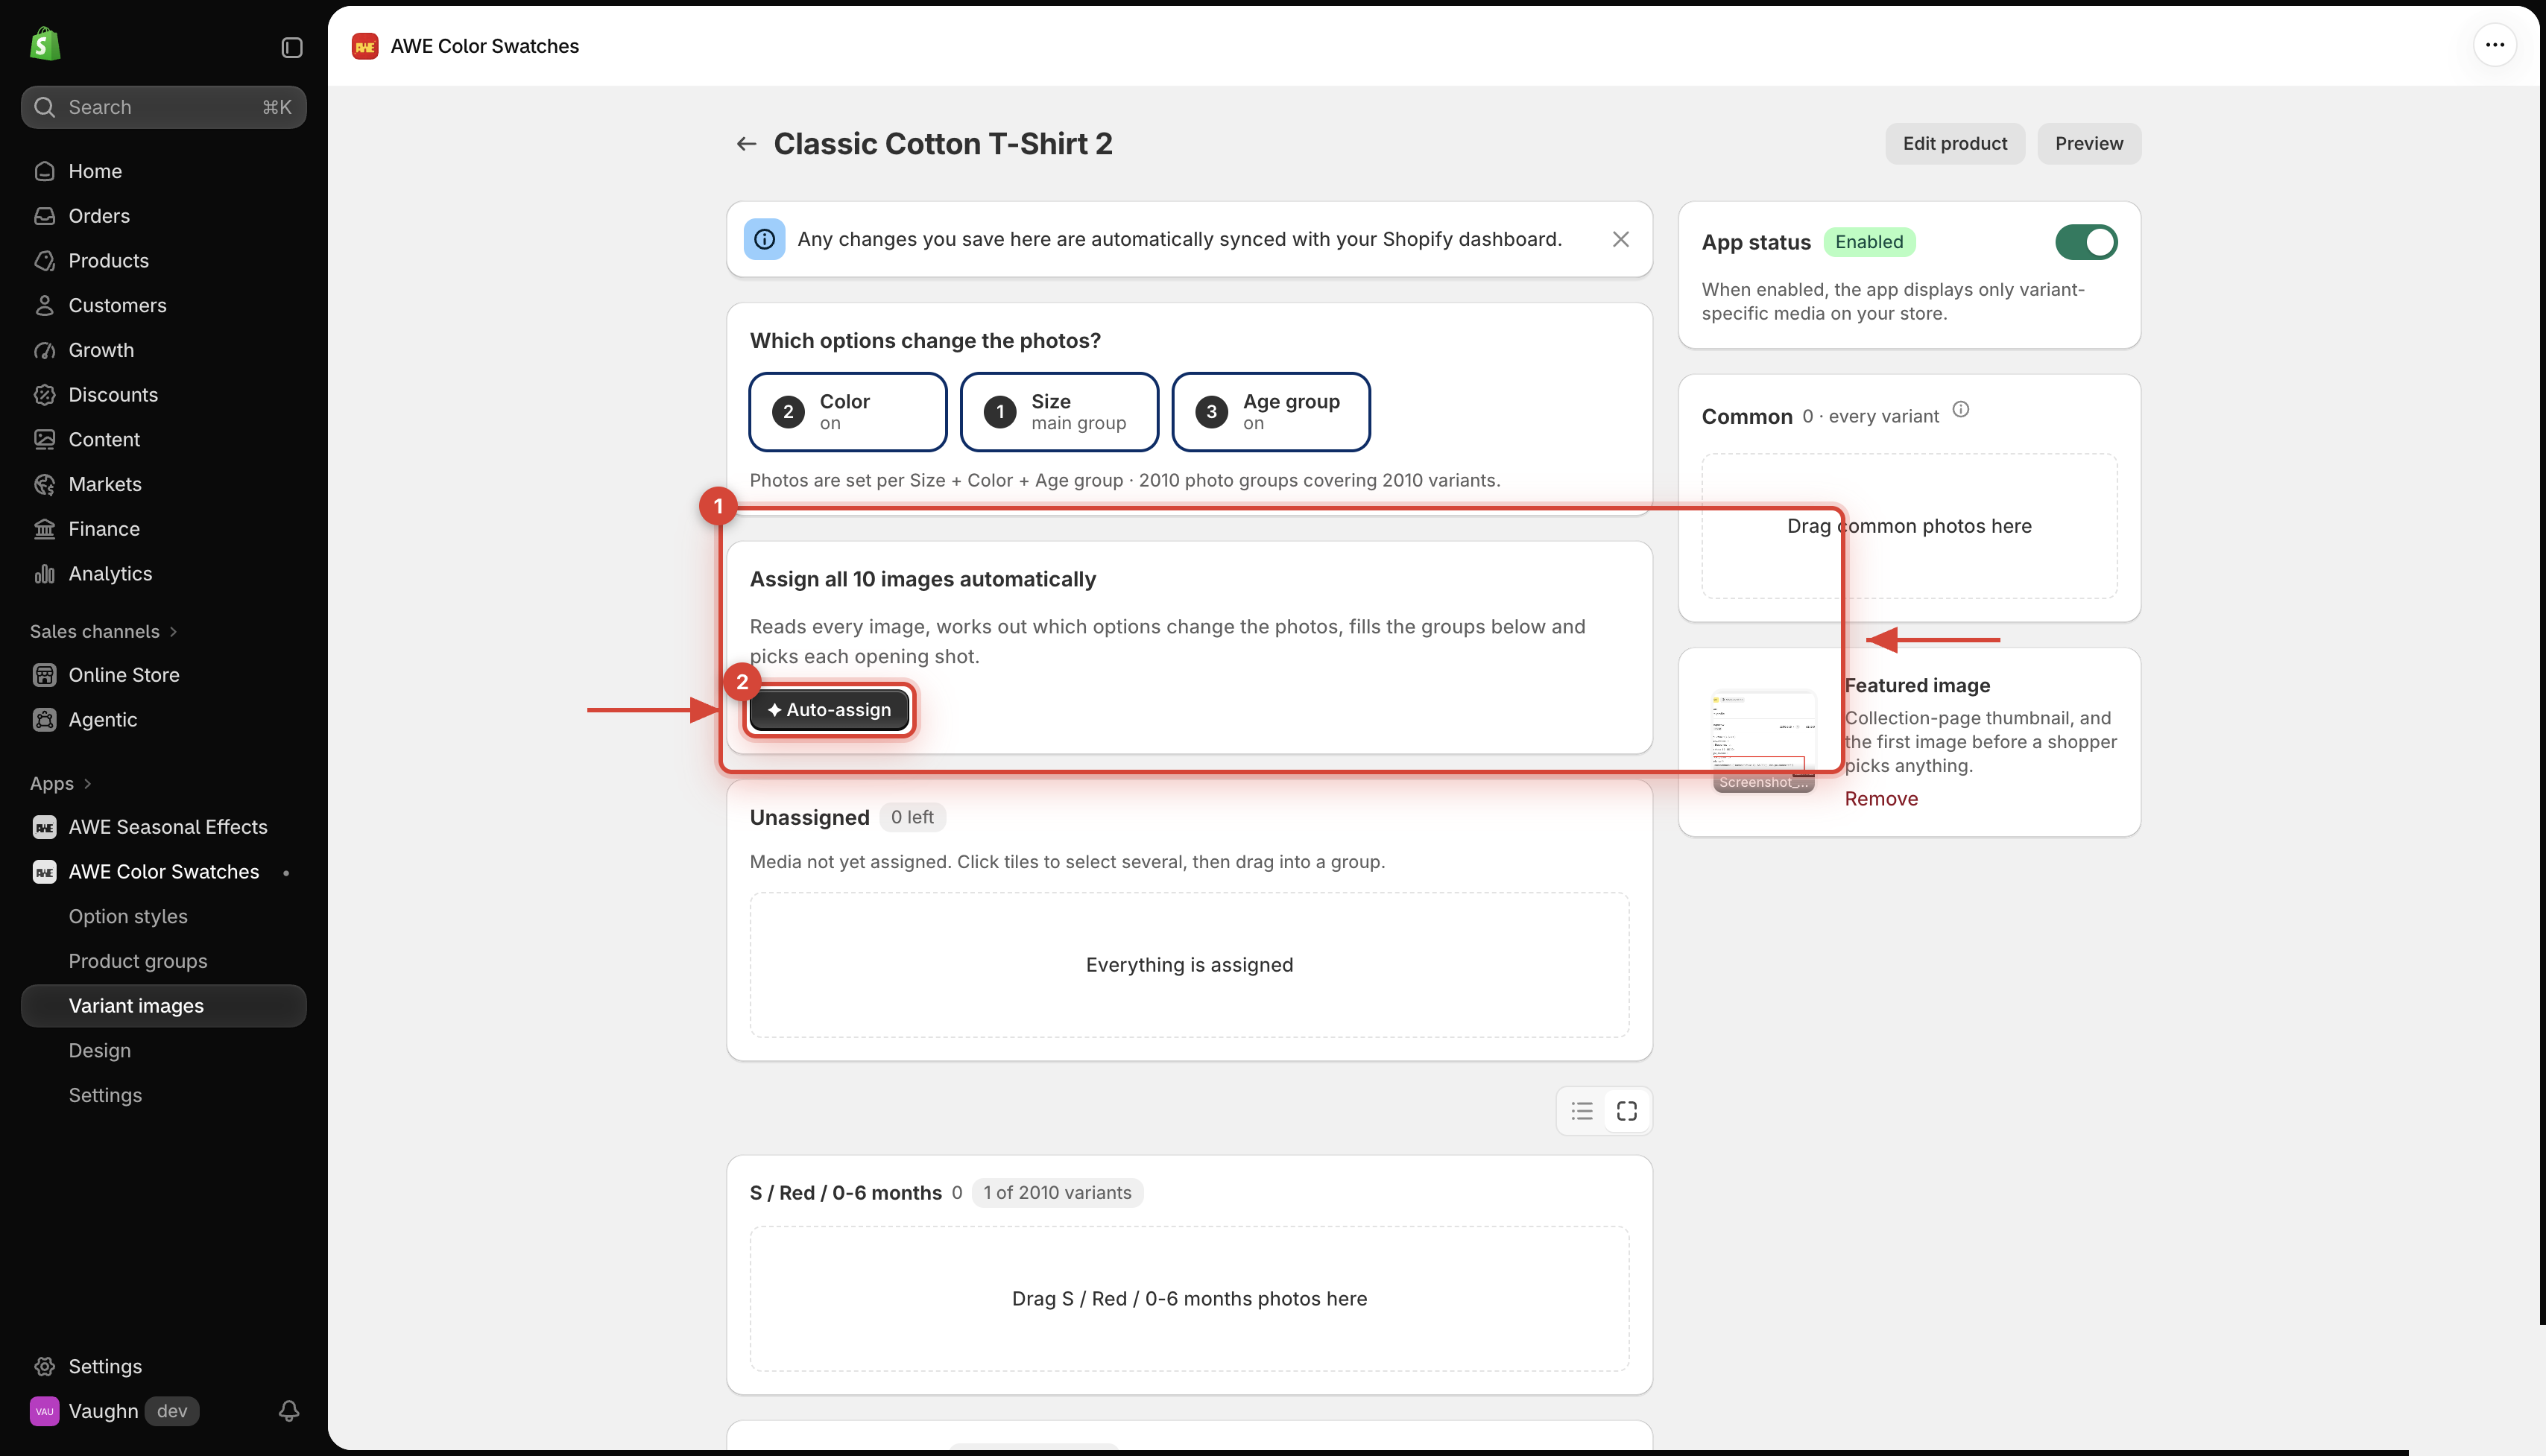Click the AWE Color Swatches app logo in header
The image size is (2546, 1456).
[x=365, y=46]
